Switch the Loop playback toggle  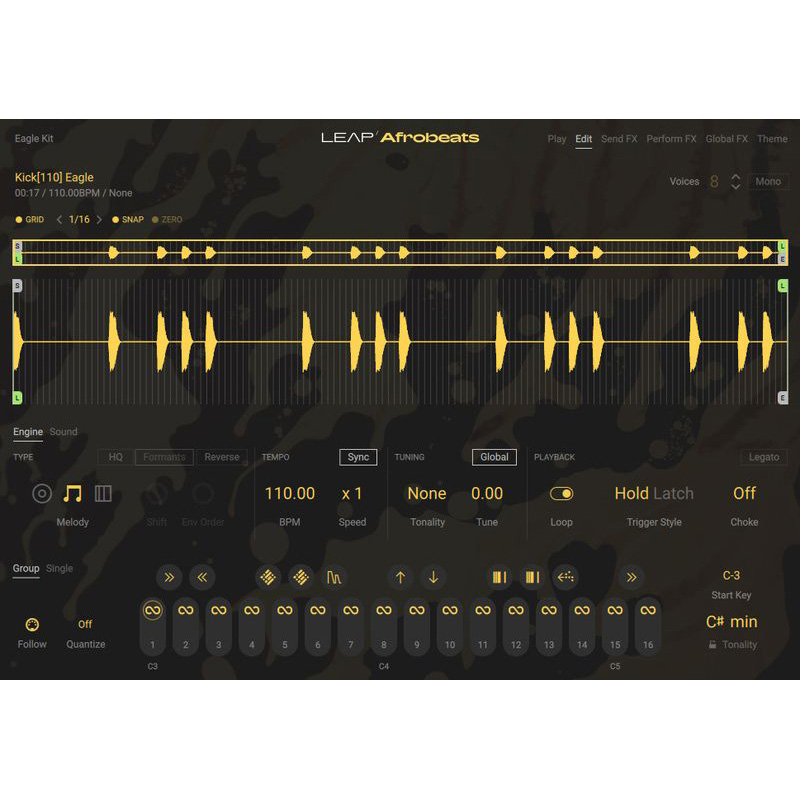tap(561, 493)
